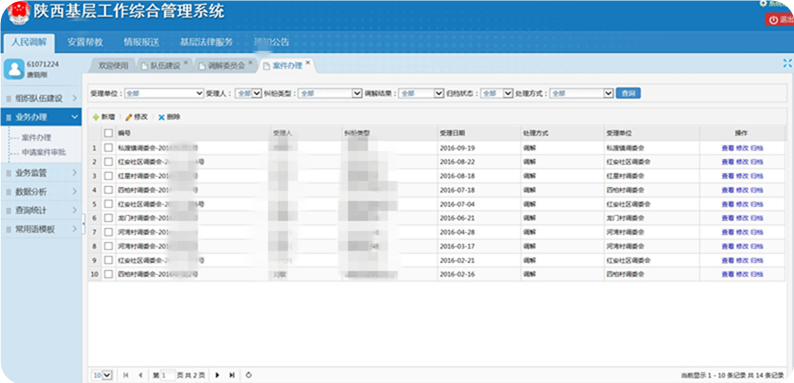Expand 查询统计 sidebar section
This screenshot has width=794, height=383.
tap(41, 210)
